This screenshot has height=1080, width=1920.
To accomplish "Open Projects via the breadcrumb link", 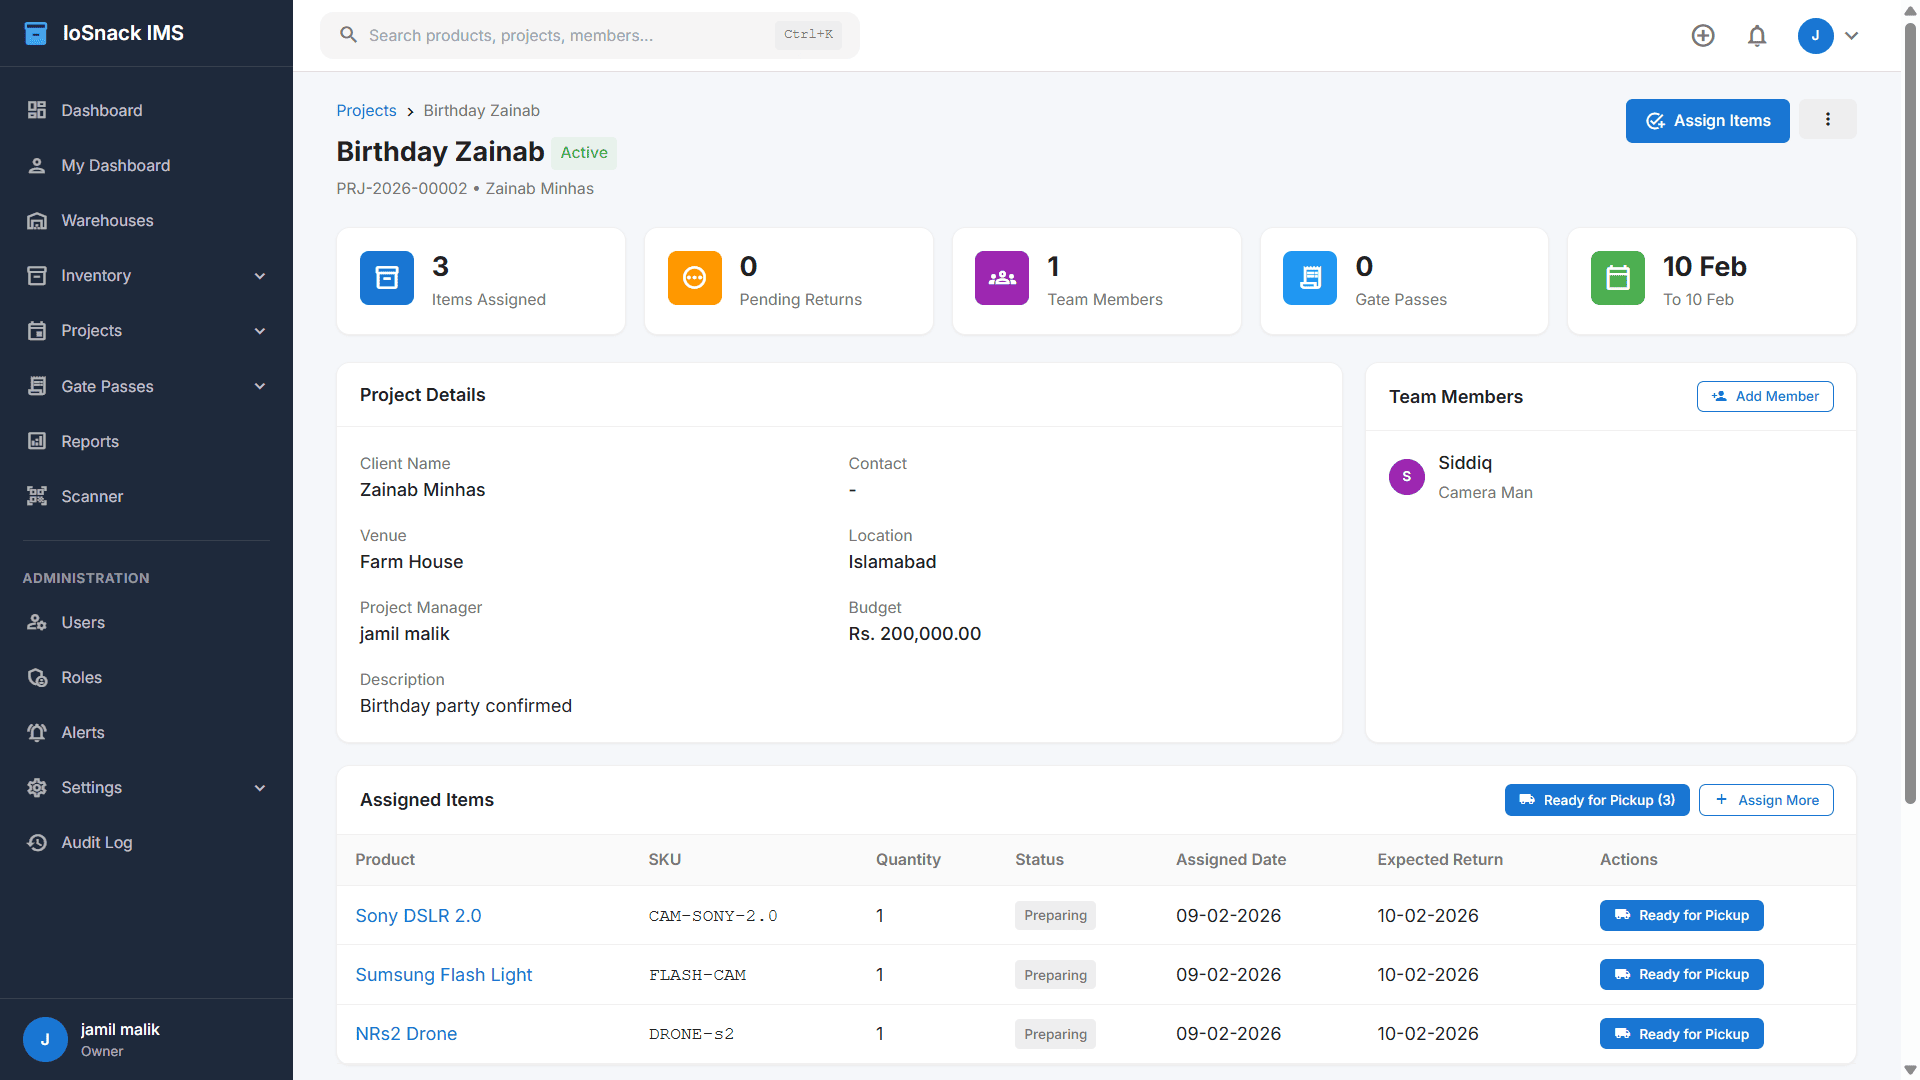I will (x=366, y=110).
